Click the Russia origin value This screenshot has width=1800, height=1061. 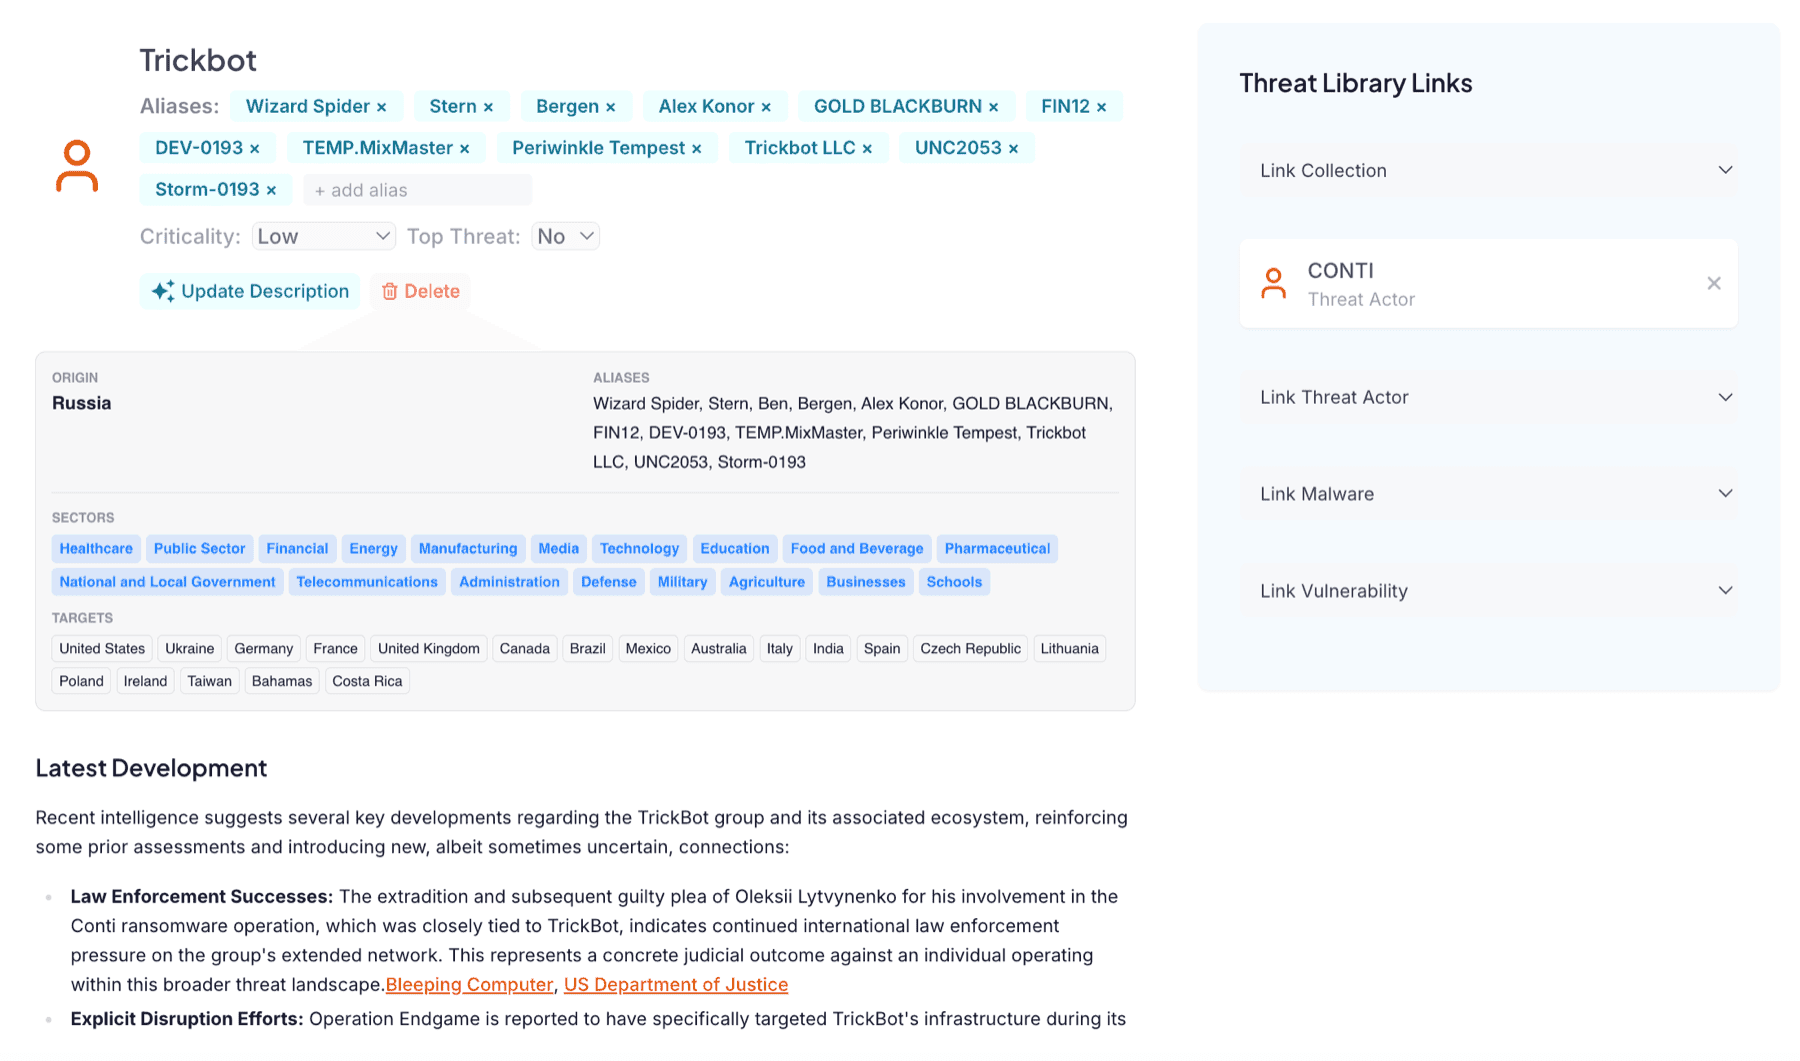point(82,404)
